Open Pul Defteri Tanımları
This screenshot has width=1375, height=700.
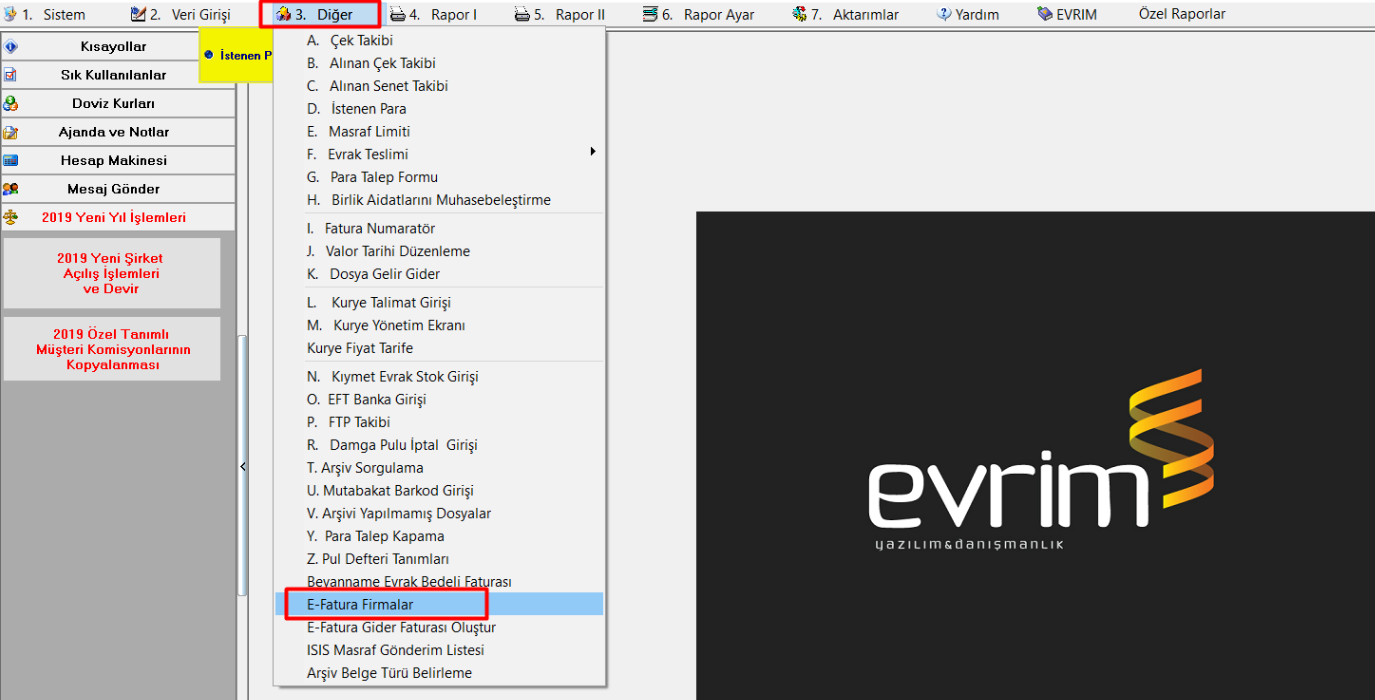440,559
